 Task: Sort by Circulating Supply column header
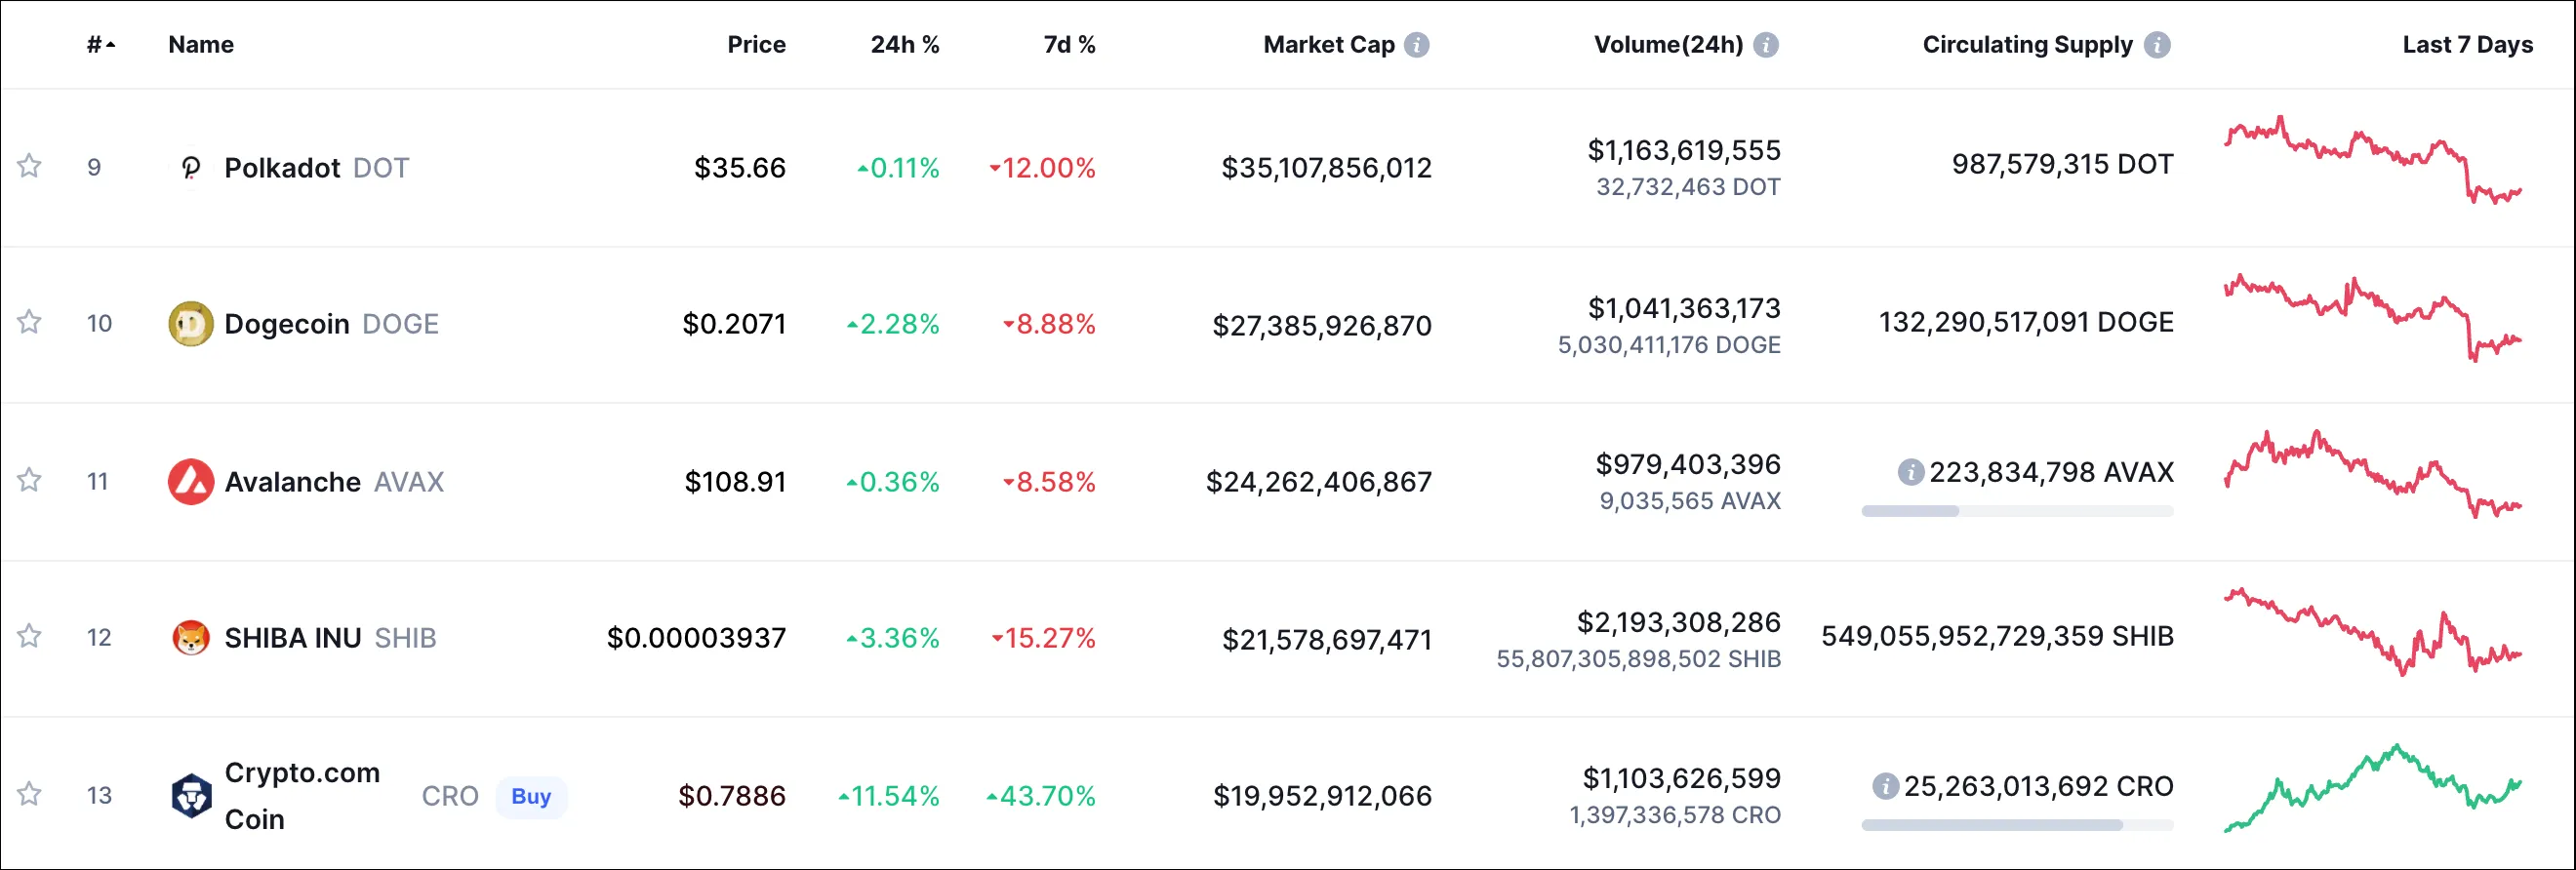tap(2028, 45)
